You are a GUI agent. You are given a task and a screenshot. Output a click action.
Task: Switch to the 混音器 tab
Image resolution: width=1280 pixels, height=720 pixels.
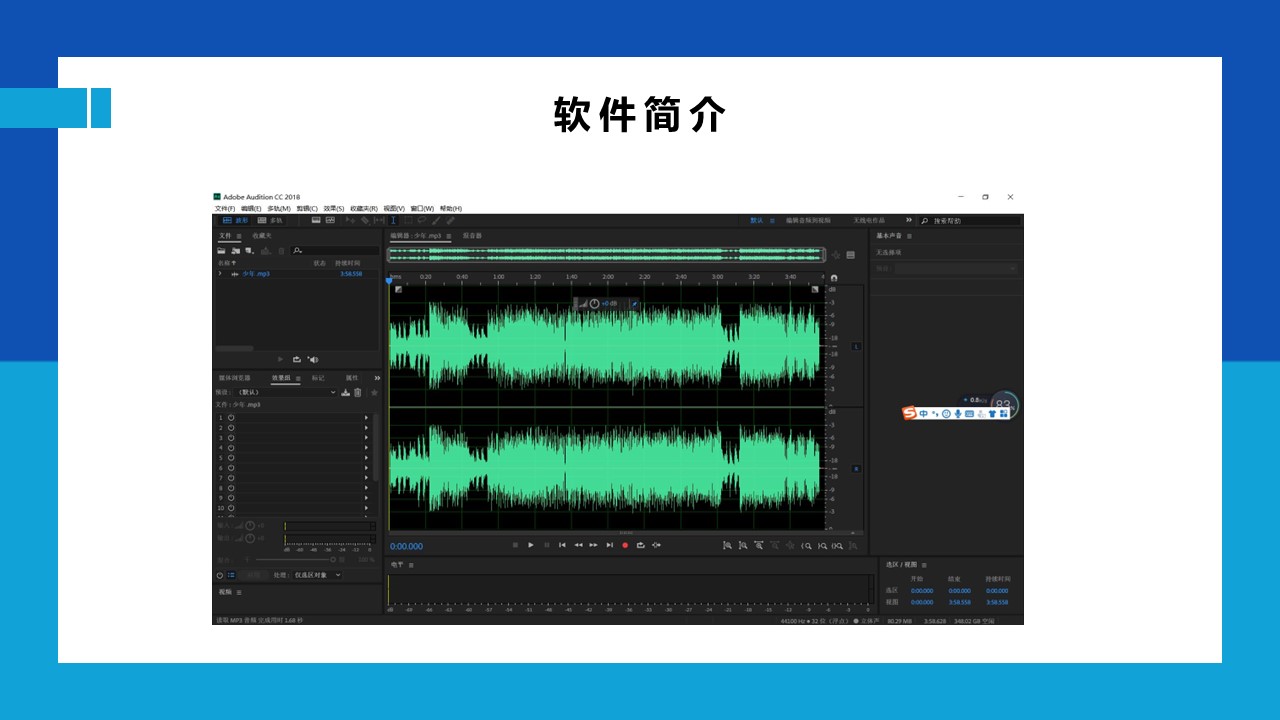click(x=471, y=236)
